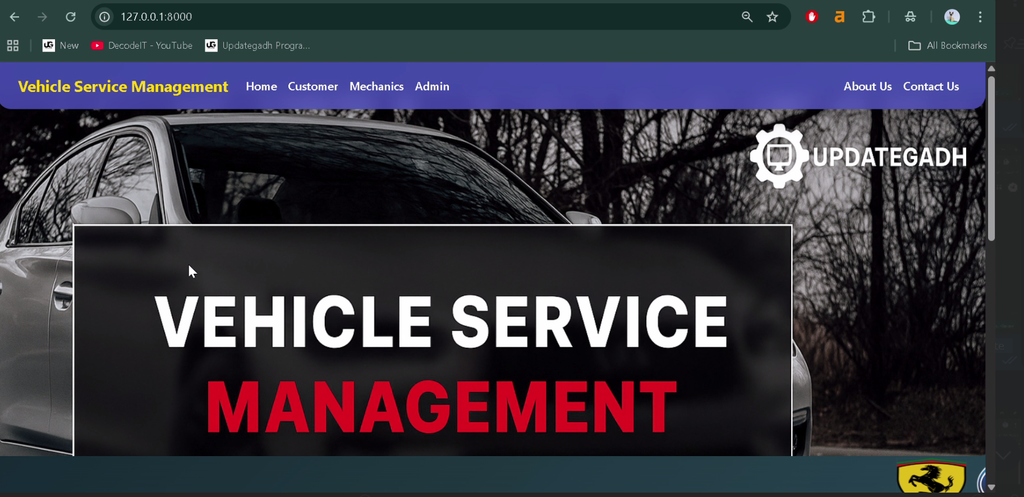Click the page scrollbar down arrow
The width and height of the screenshot is (1024, 497).
(991, 487)
